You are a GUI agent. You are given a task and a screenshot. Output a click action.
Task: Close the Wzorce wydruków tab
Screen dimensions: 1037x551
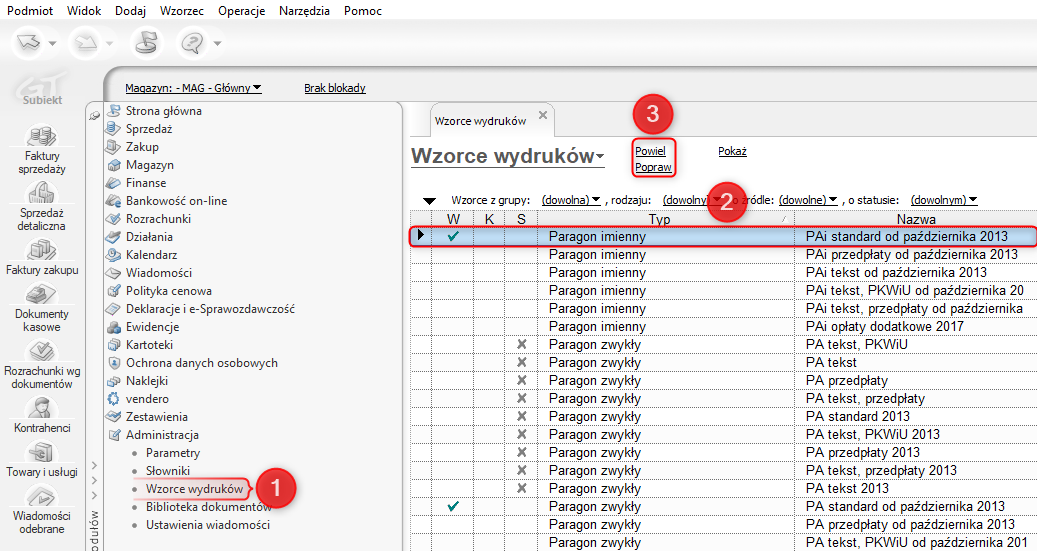pos(543,115)
